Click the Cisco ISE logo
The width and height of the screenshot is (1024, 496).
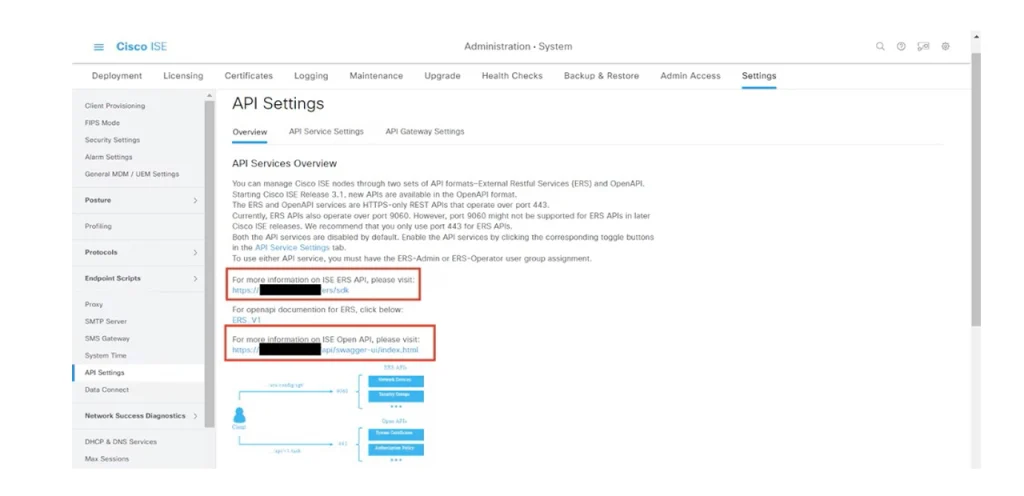[141, 47]
